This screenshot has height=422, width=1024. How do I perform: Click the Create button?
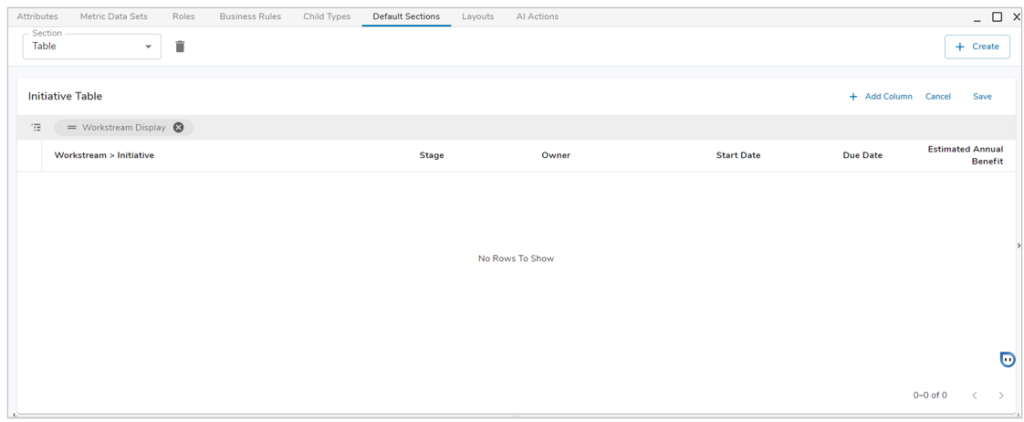977,46
